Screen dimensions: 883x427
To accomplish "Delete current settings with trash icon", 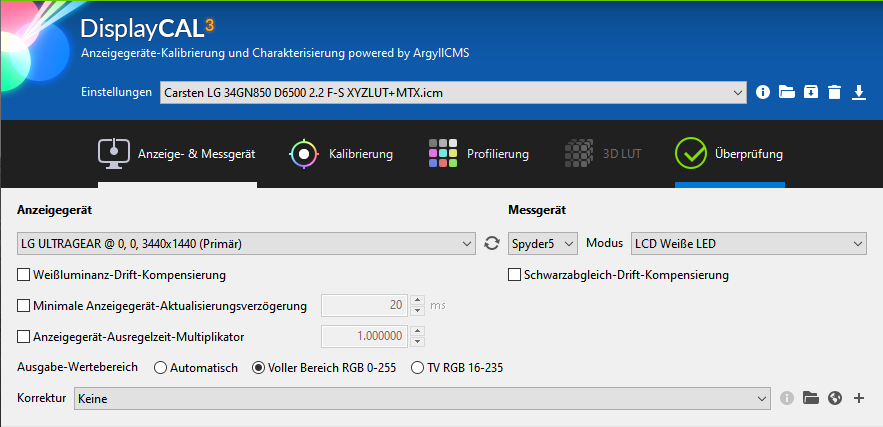I will point(835,92).
